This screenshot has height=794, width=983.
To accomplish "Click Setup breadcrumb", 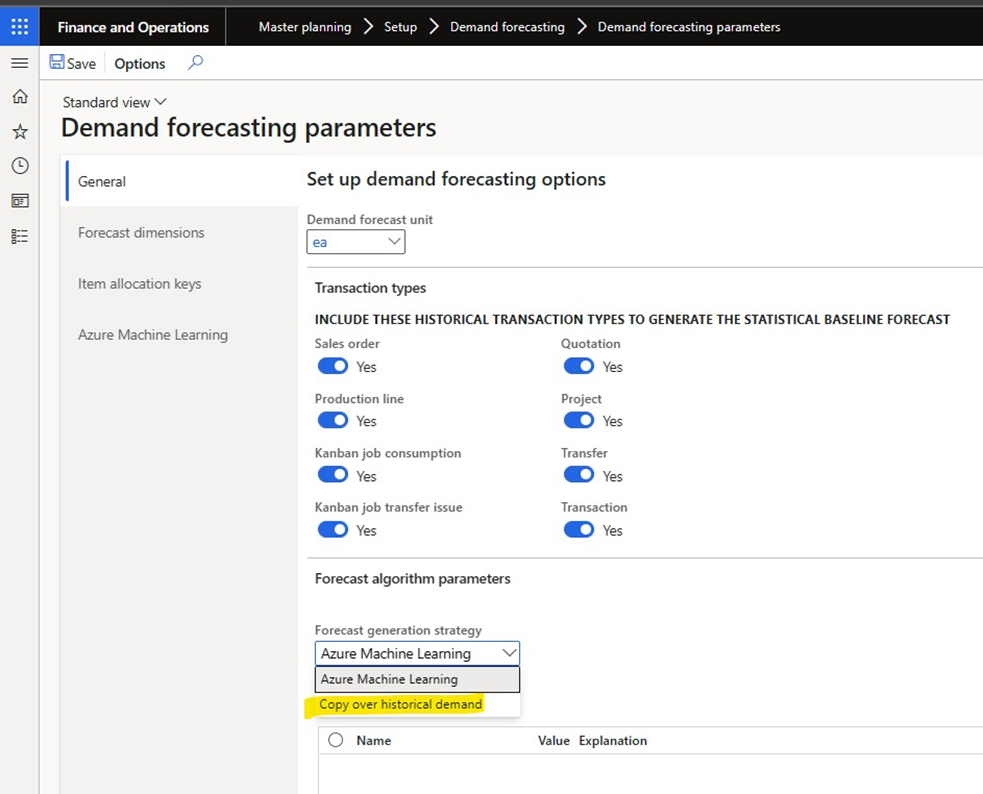I will 400,27.
